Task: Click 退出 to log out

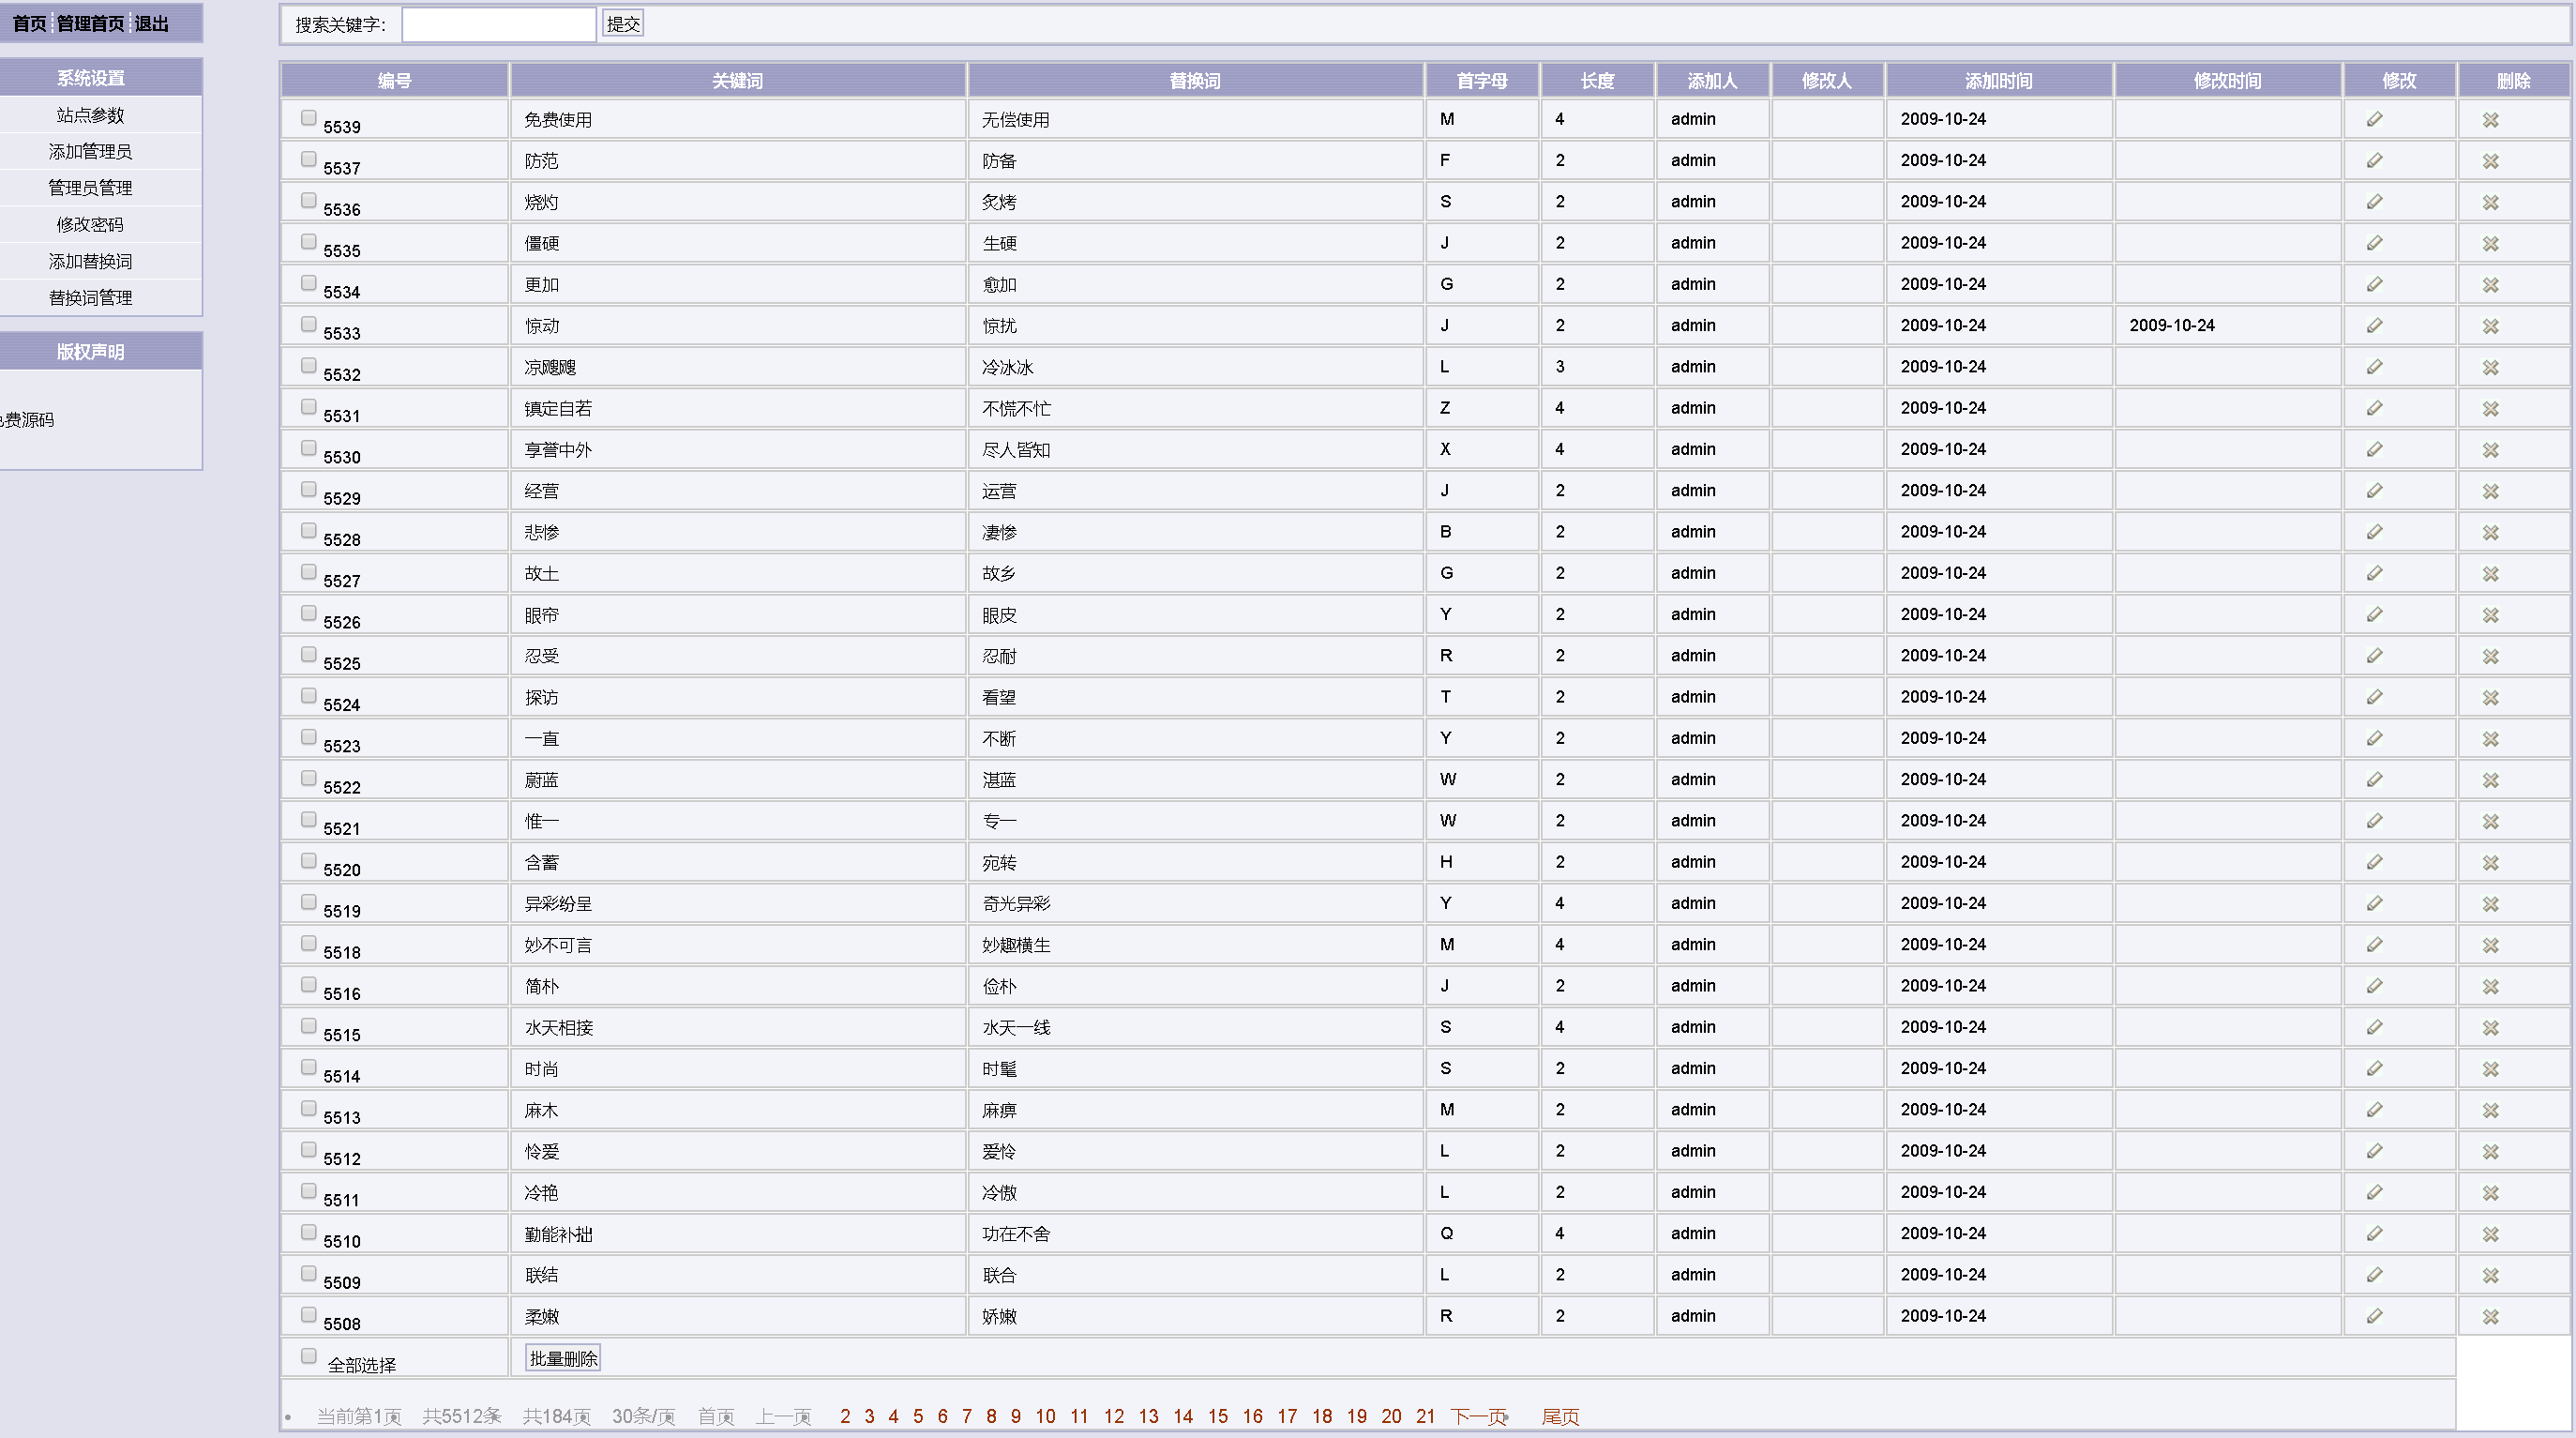Action: coord(151,24)
